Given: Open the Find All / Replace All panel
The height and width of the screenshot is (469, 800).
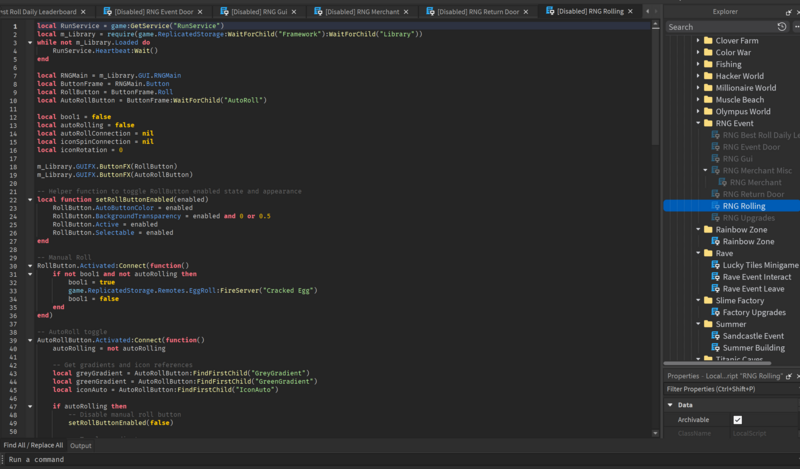Looking at the screenshot, I should click(33, 446).
